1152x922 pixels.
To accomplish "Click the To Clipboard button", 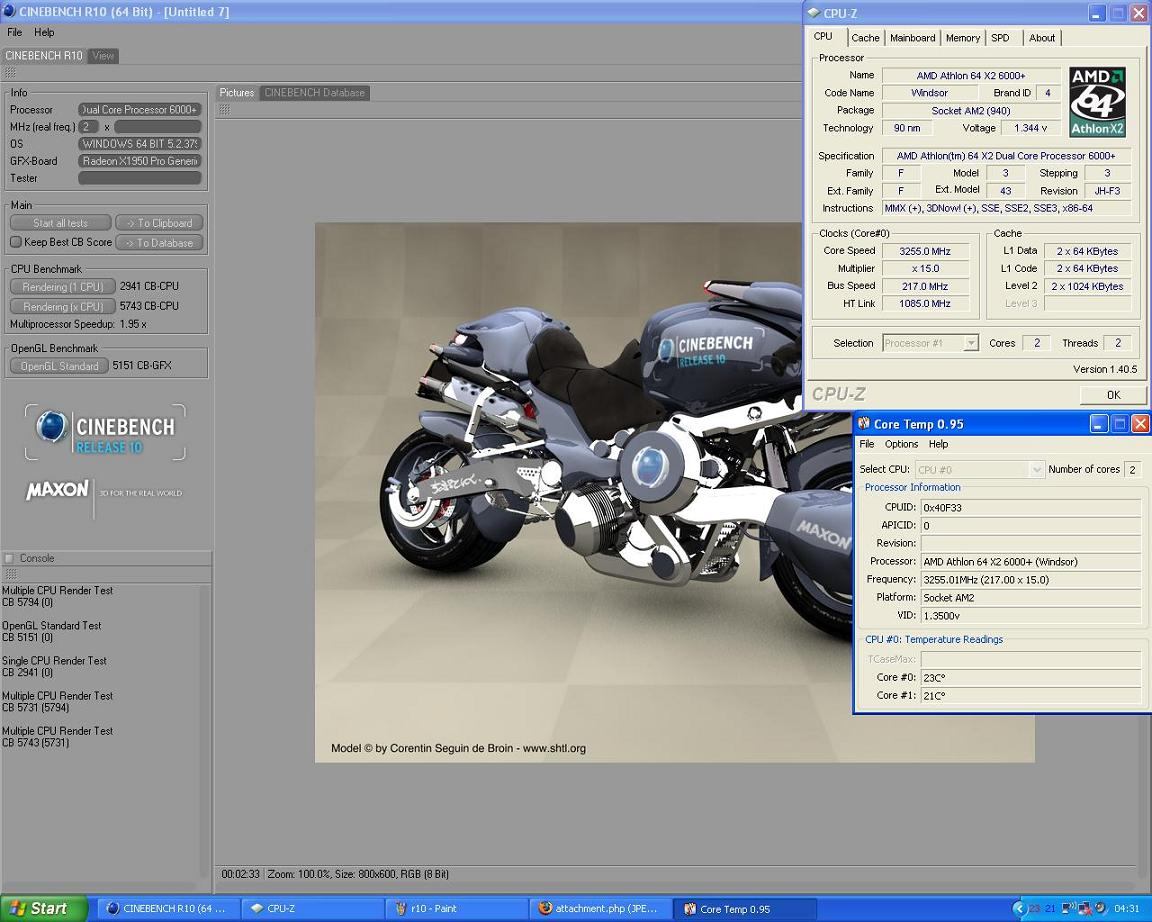I will 159,223.
